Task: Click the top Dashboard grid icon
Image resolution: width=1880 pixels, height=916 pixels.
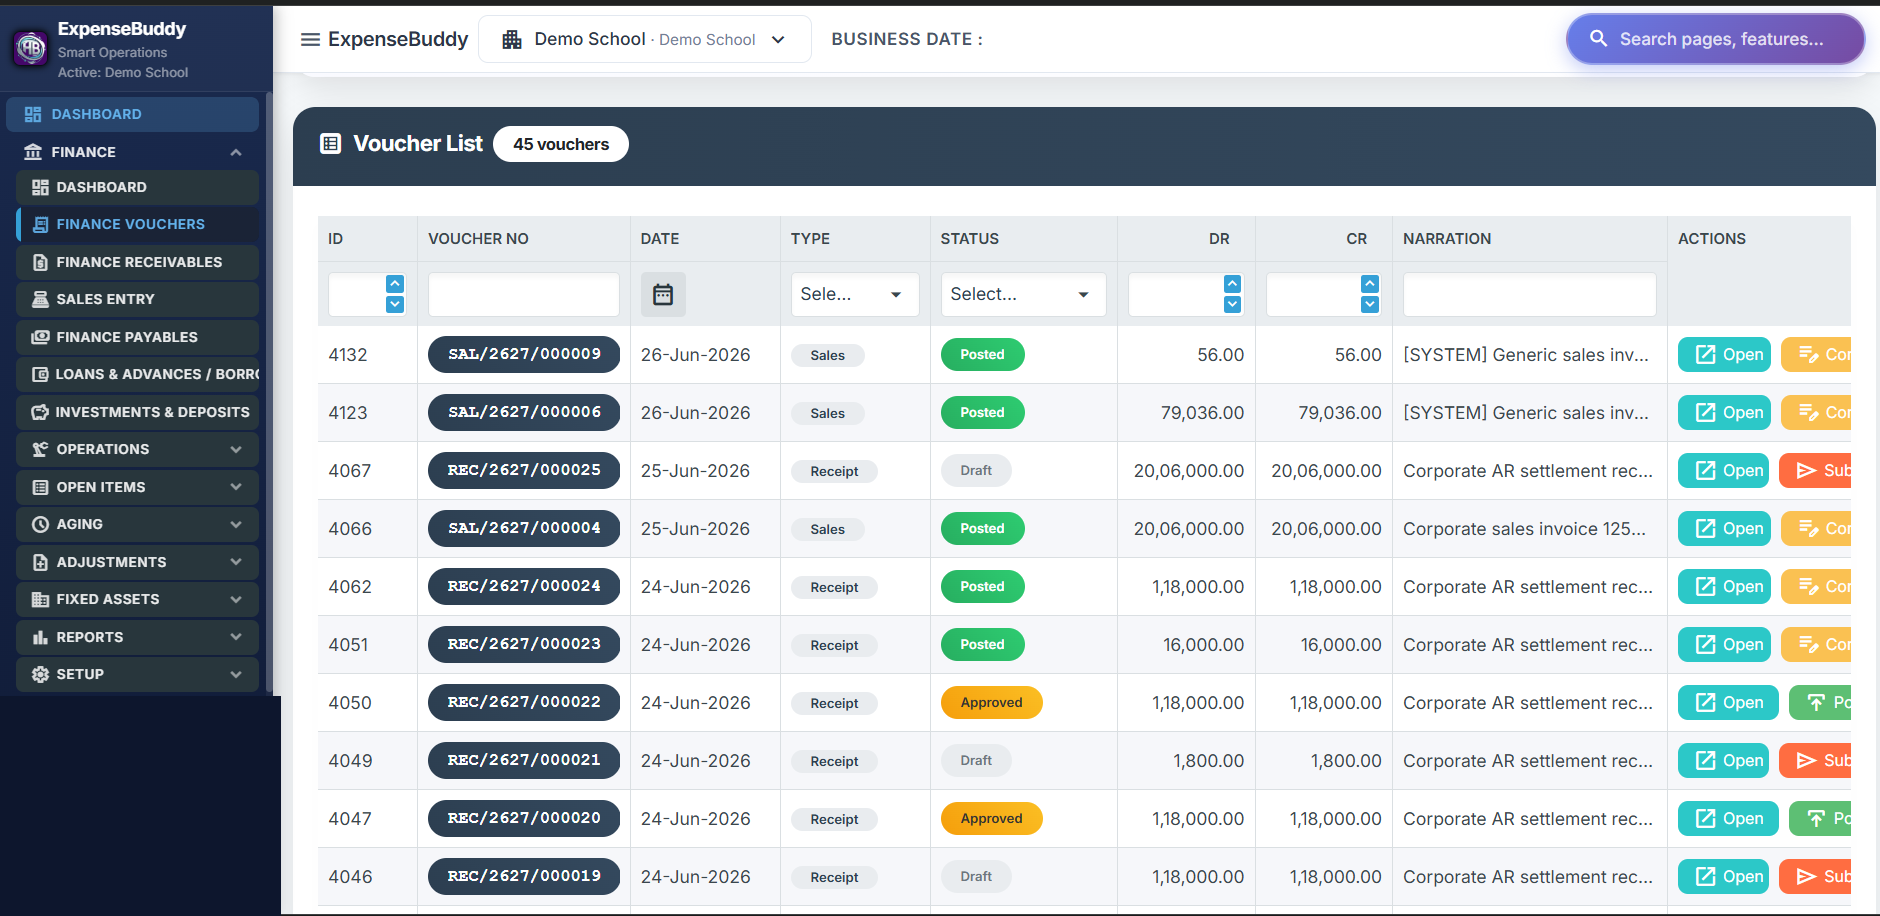Action: (x=33, y=114)
